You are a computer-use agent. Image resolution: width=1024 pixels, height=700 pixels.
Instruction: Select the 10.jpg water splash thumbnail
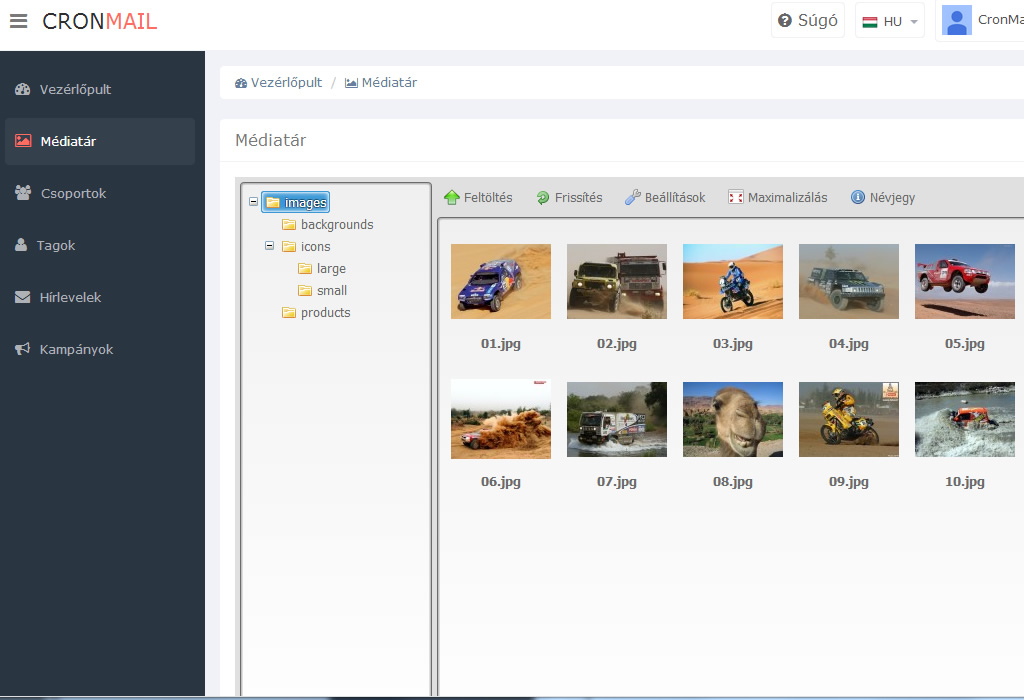pos(965,419)
